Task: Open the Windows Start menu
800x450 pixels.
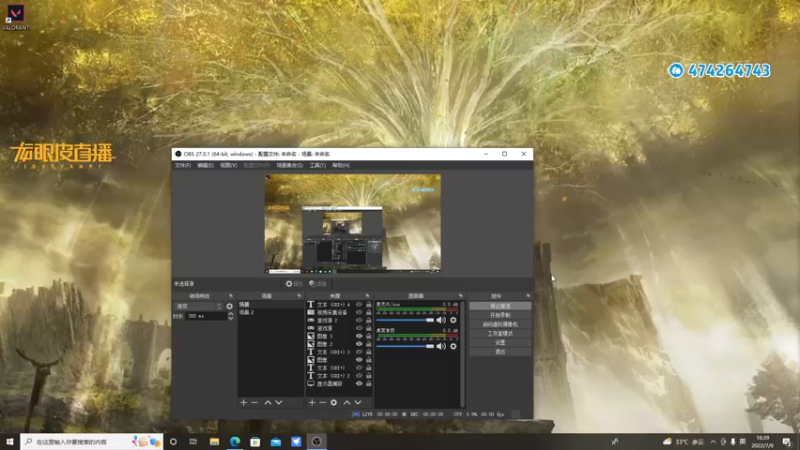Action: point(10,441)
